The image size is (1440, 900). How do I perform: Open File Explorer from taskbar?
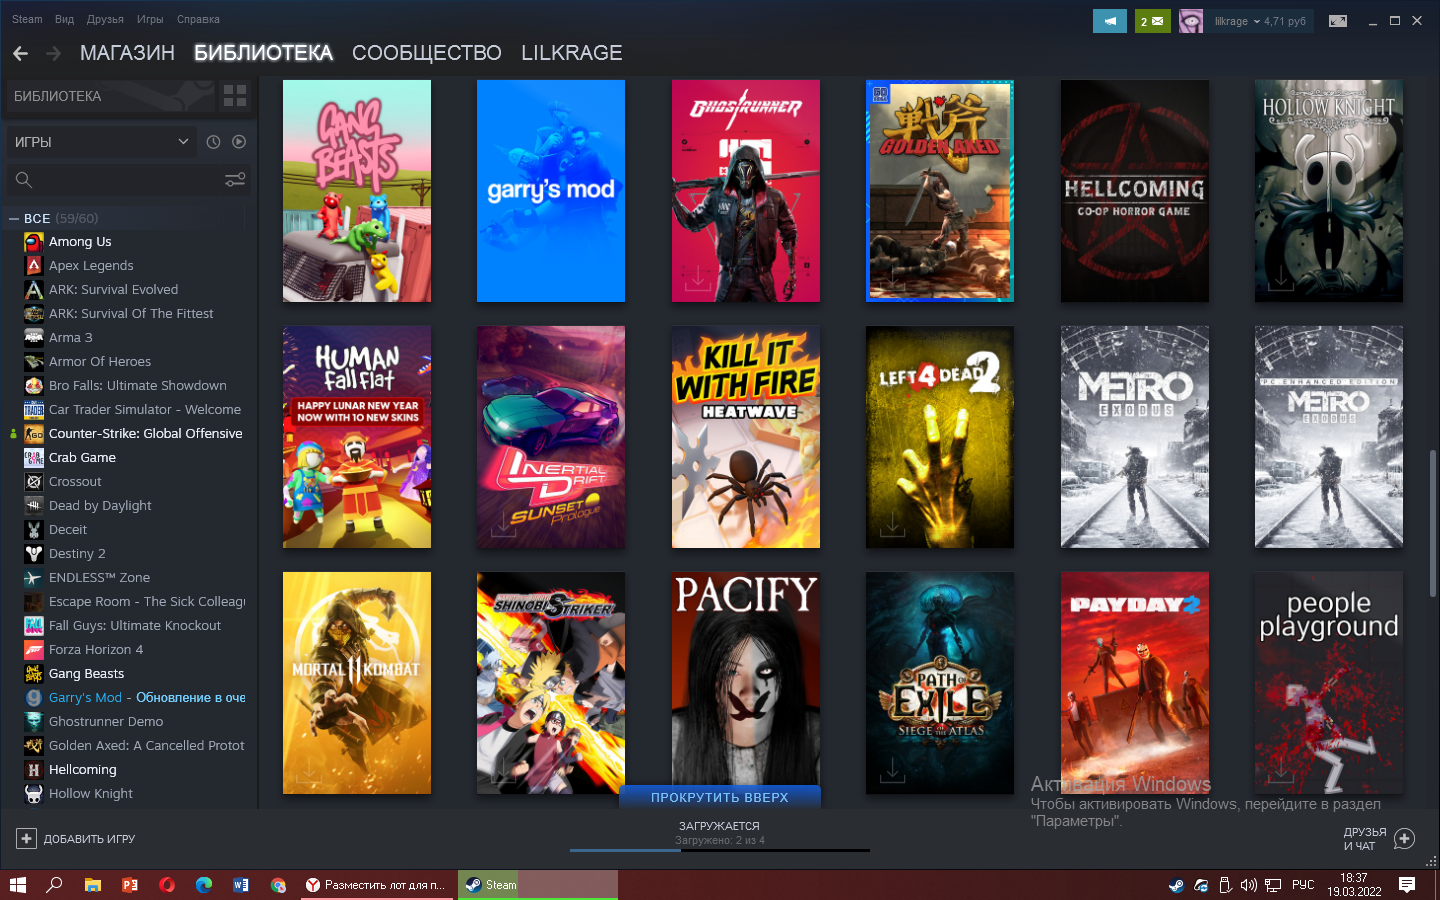[x=92, y=885]
